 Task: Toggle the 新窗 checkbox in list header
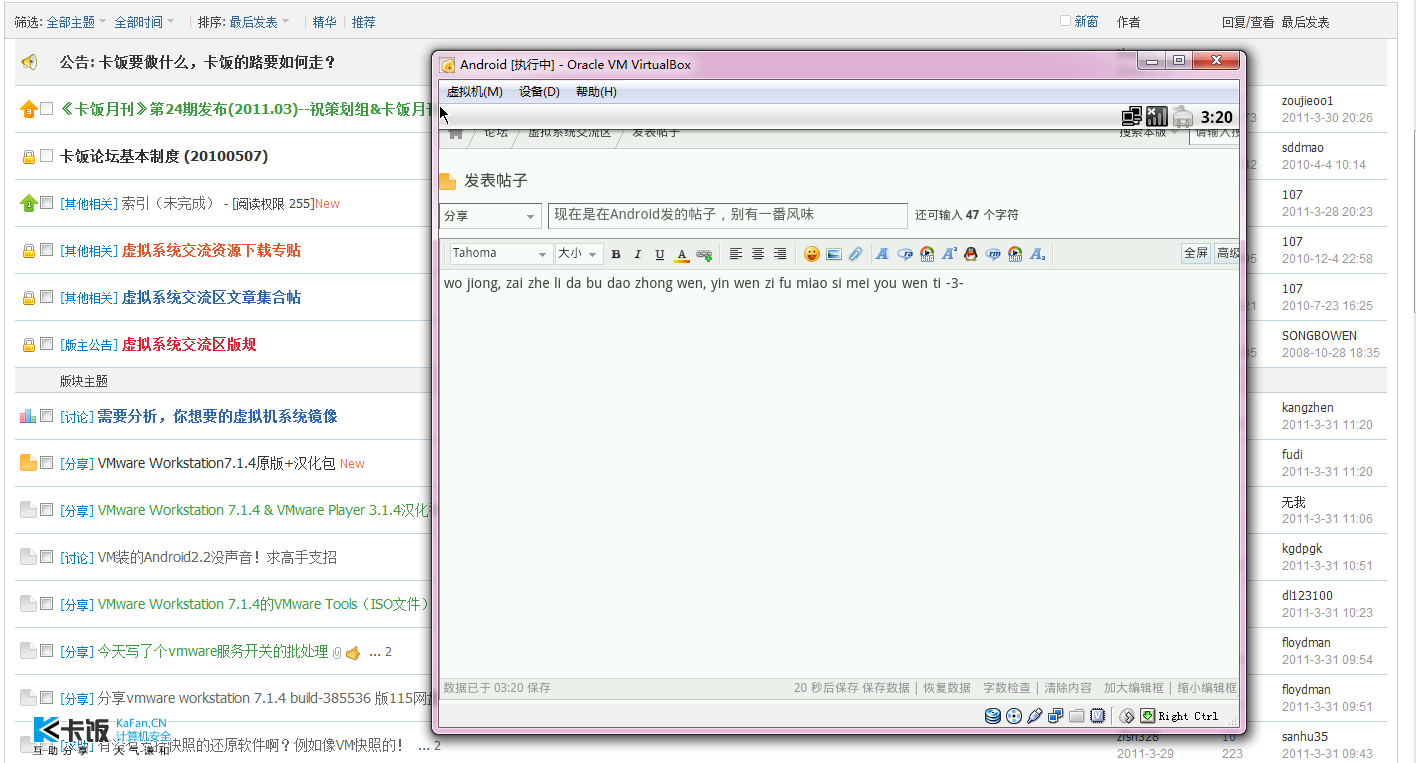pos(1066,21)
